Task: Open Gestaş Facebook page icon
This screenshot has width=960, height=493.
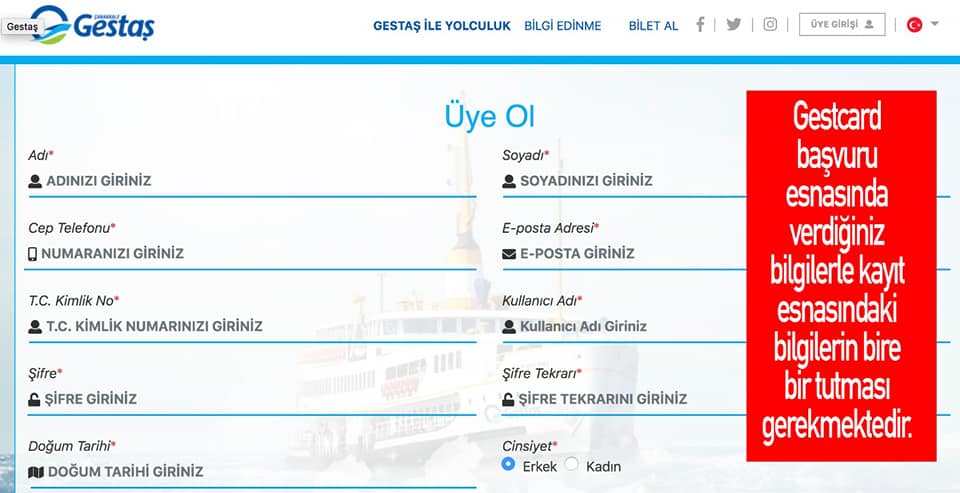Action: click(700, 24)
